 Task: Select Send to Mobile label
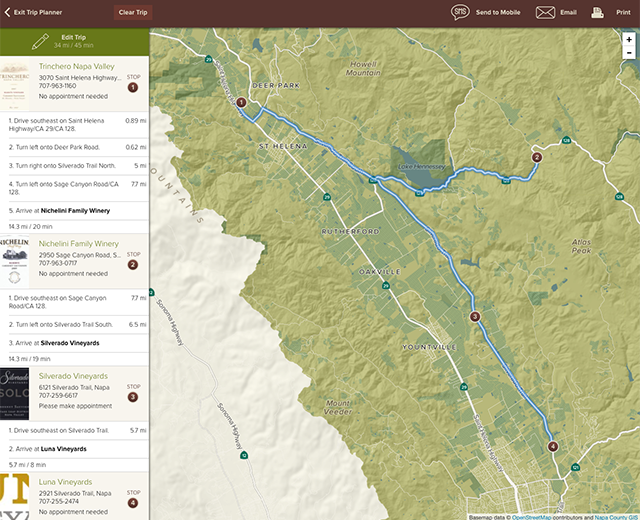pos(498,12)
